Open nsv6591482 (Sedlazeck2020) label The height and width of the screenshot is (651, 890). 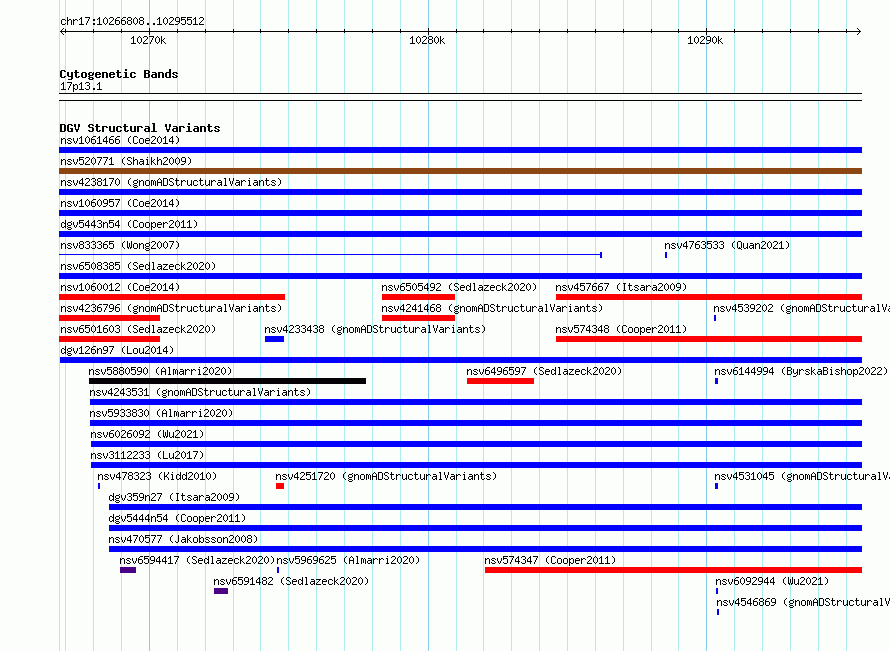(x=291, y=581)
